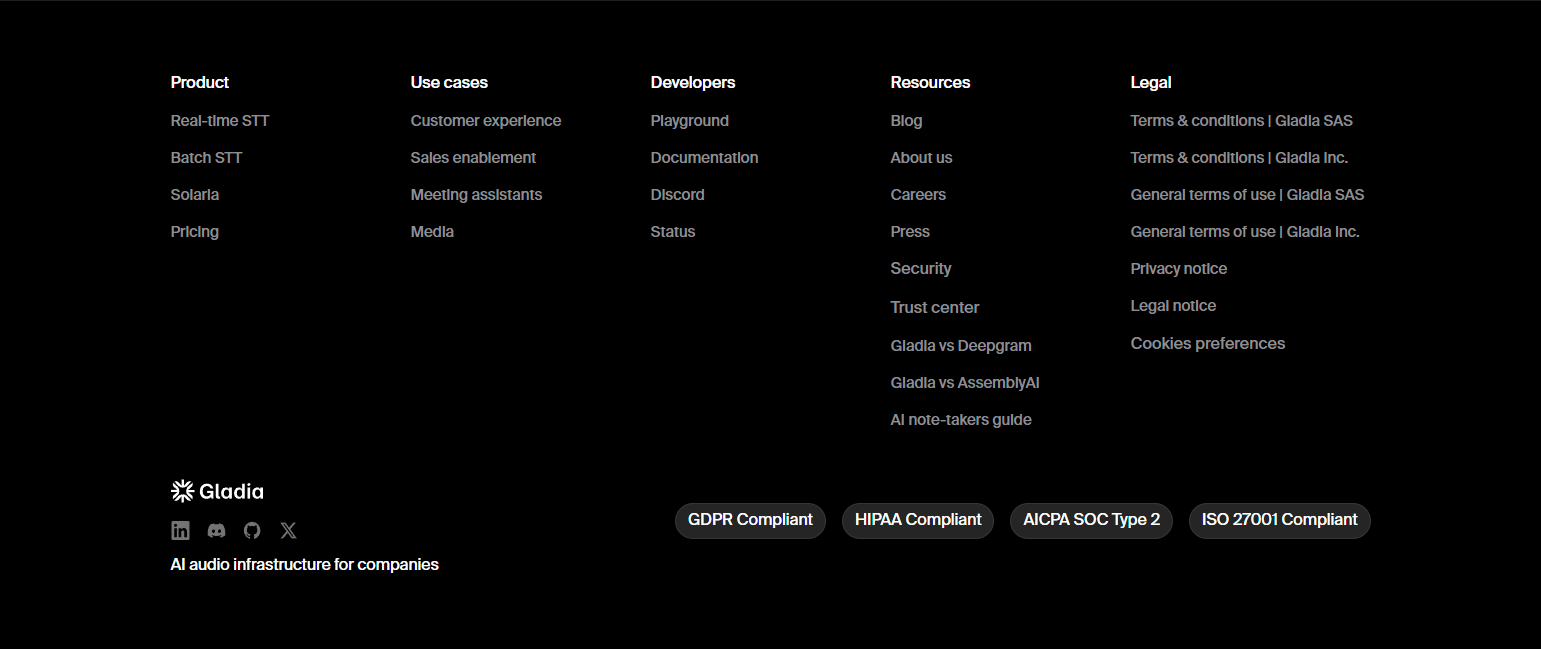The image size is (1541, 650).
Task: Open the Meeting assistants use case
Action: (476, 194)
